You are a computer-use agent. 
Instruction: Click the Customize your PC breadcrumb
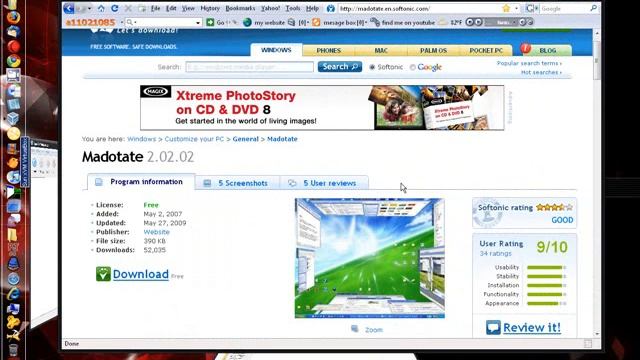(194, 139)
